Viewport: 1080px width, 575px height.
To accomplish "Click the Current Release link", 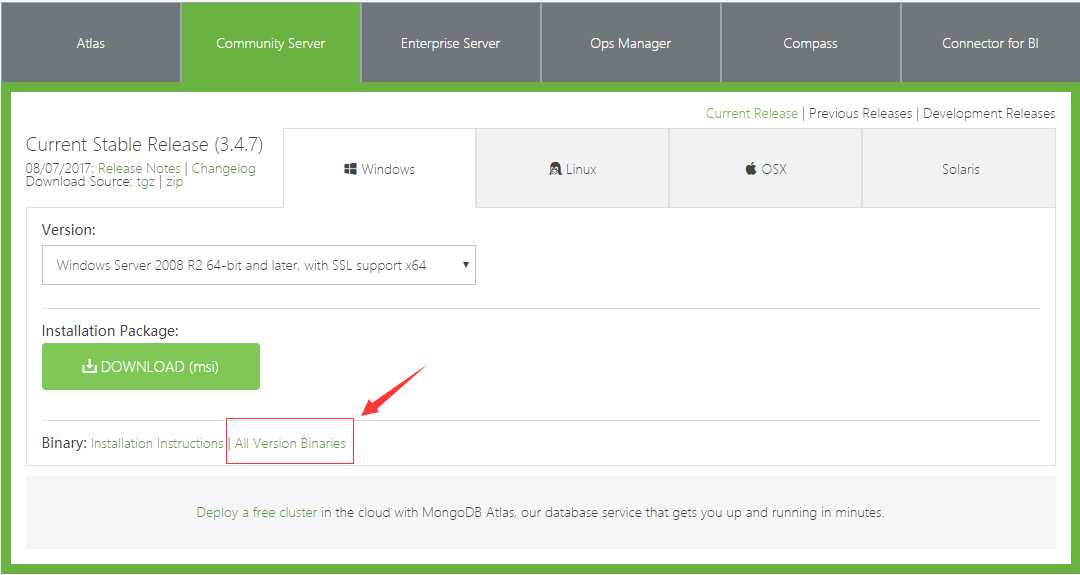I will click(x=751, y=113).
